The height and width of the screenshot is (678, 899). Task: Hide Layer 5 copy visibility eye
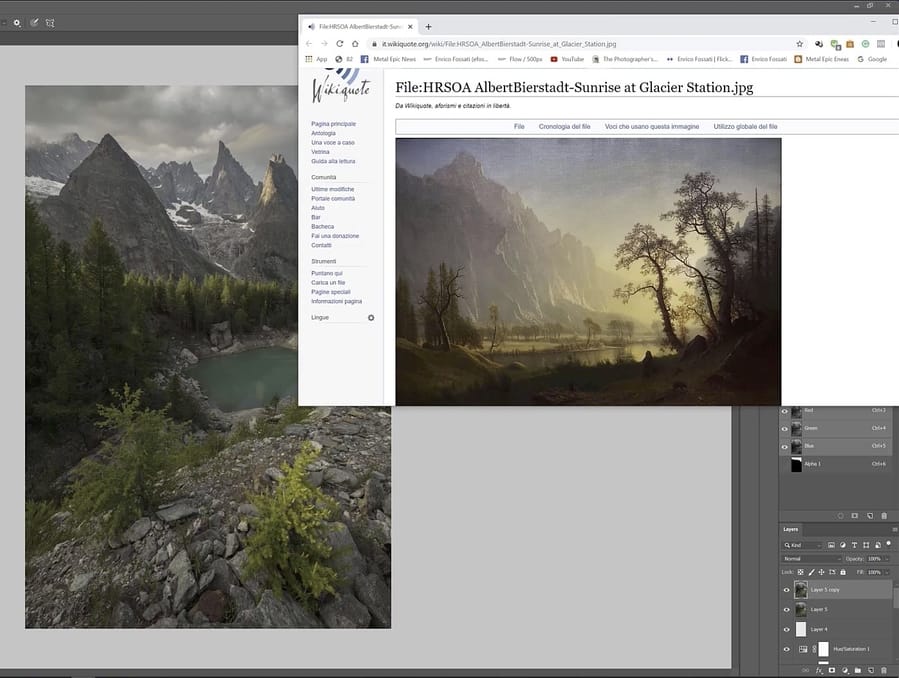point(787,590)
